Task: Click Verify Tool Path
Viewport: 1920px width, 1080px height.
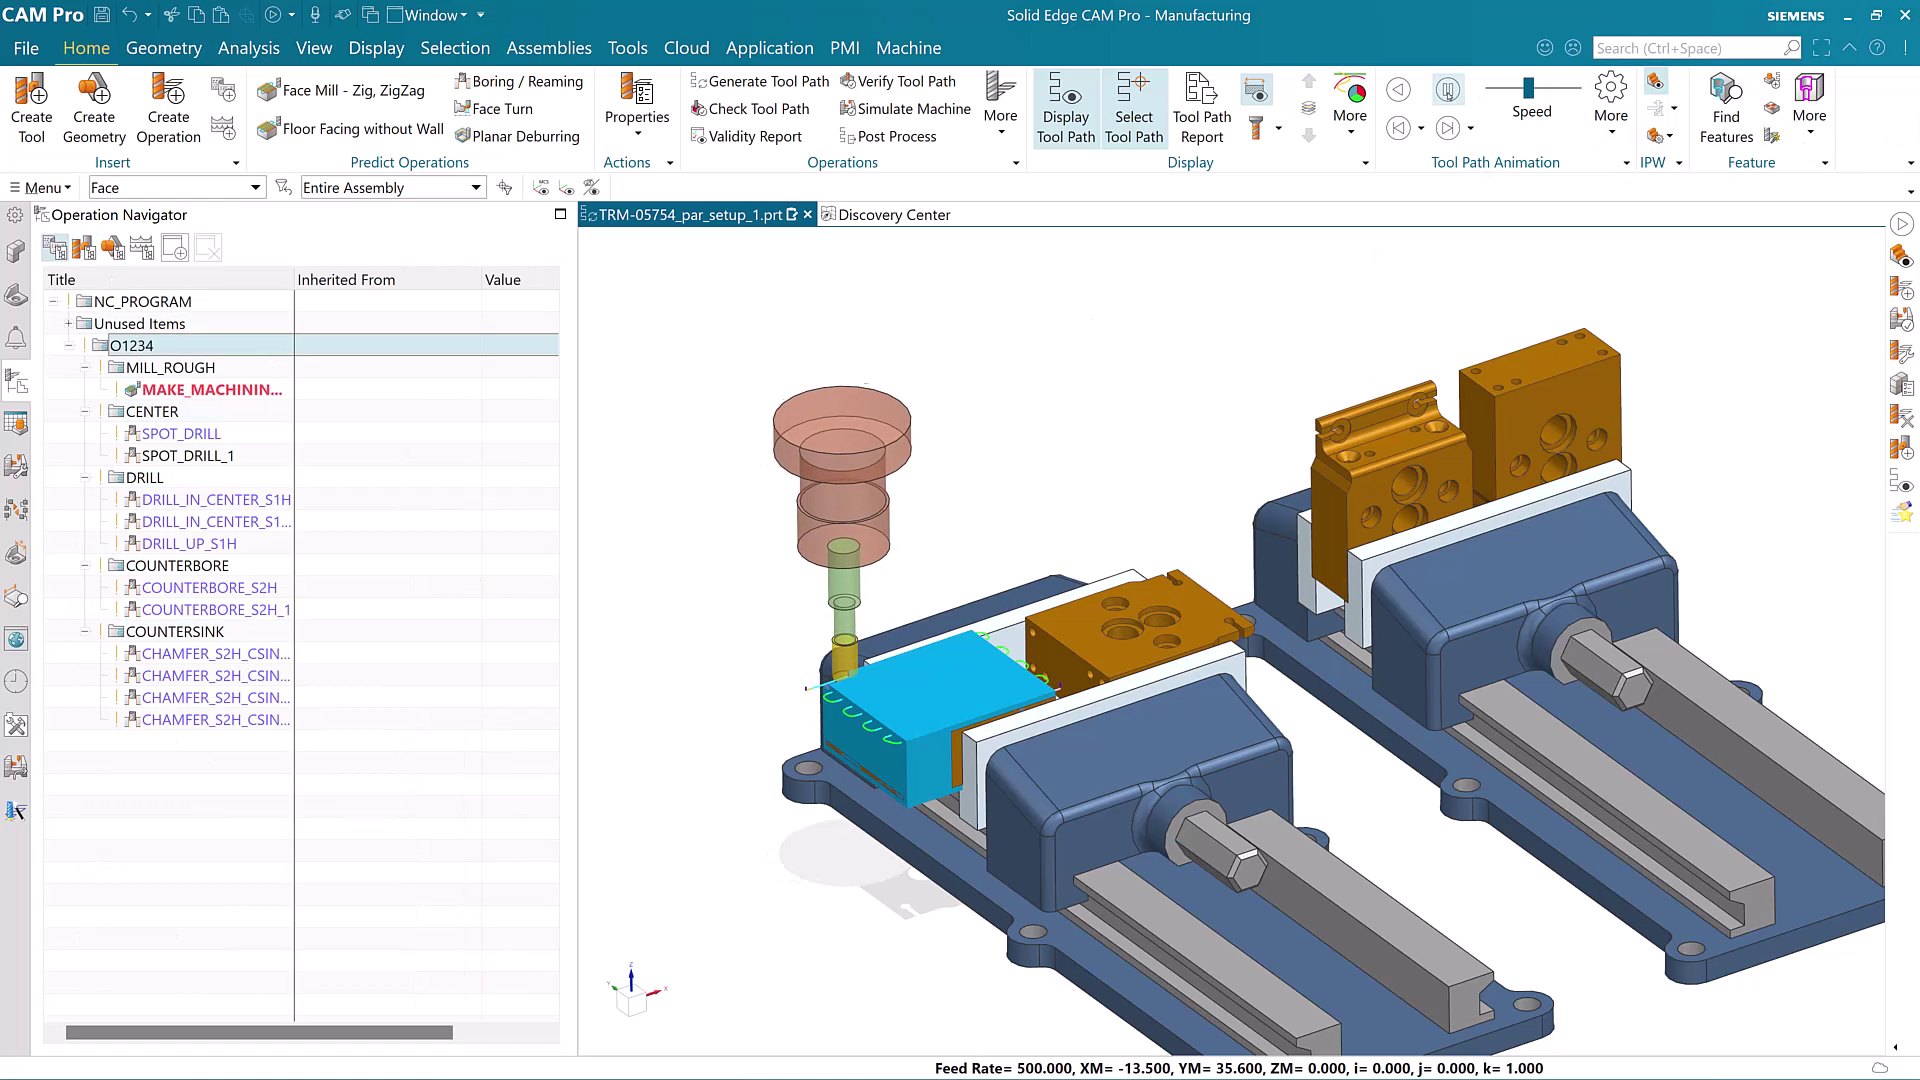Action: [898, 81]
